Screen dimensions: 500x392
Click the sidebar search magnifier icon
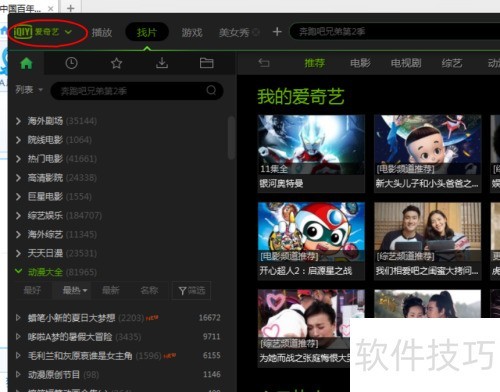pyautogui.click(x=211, y=90)
